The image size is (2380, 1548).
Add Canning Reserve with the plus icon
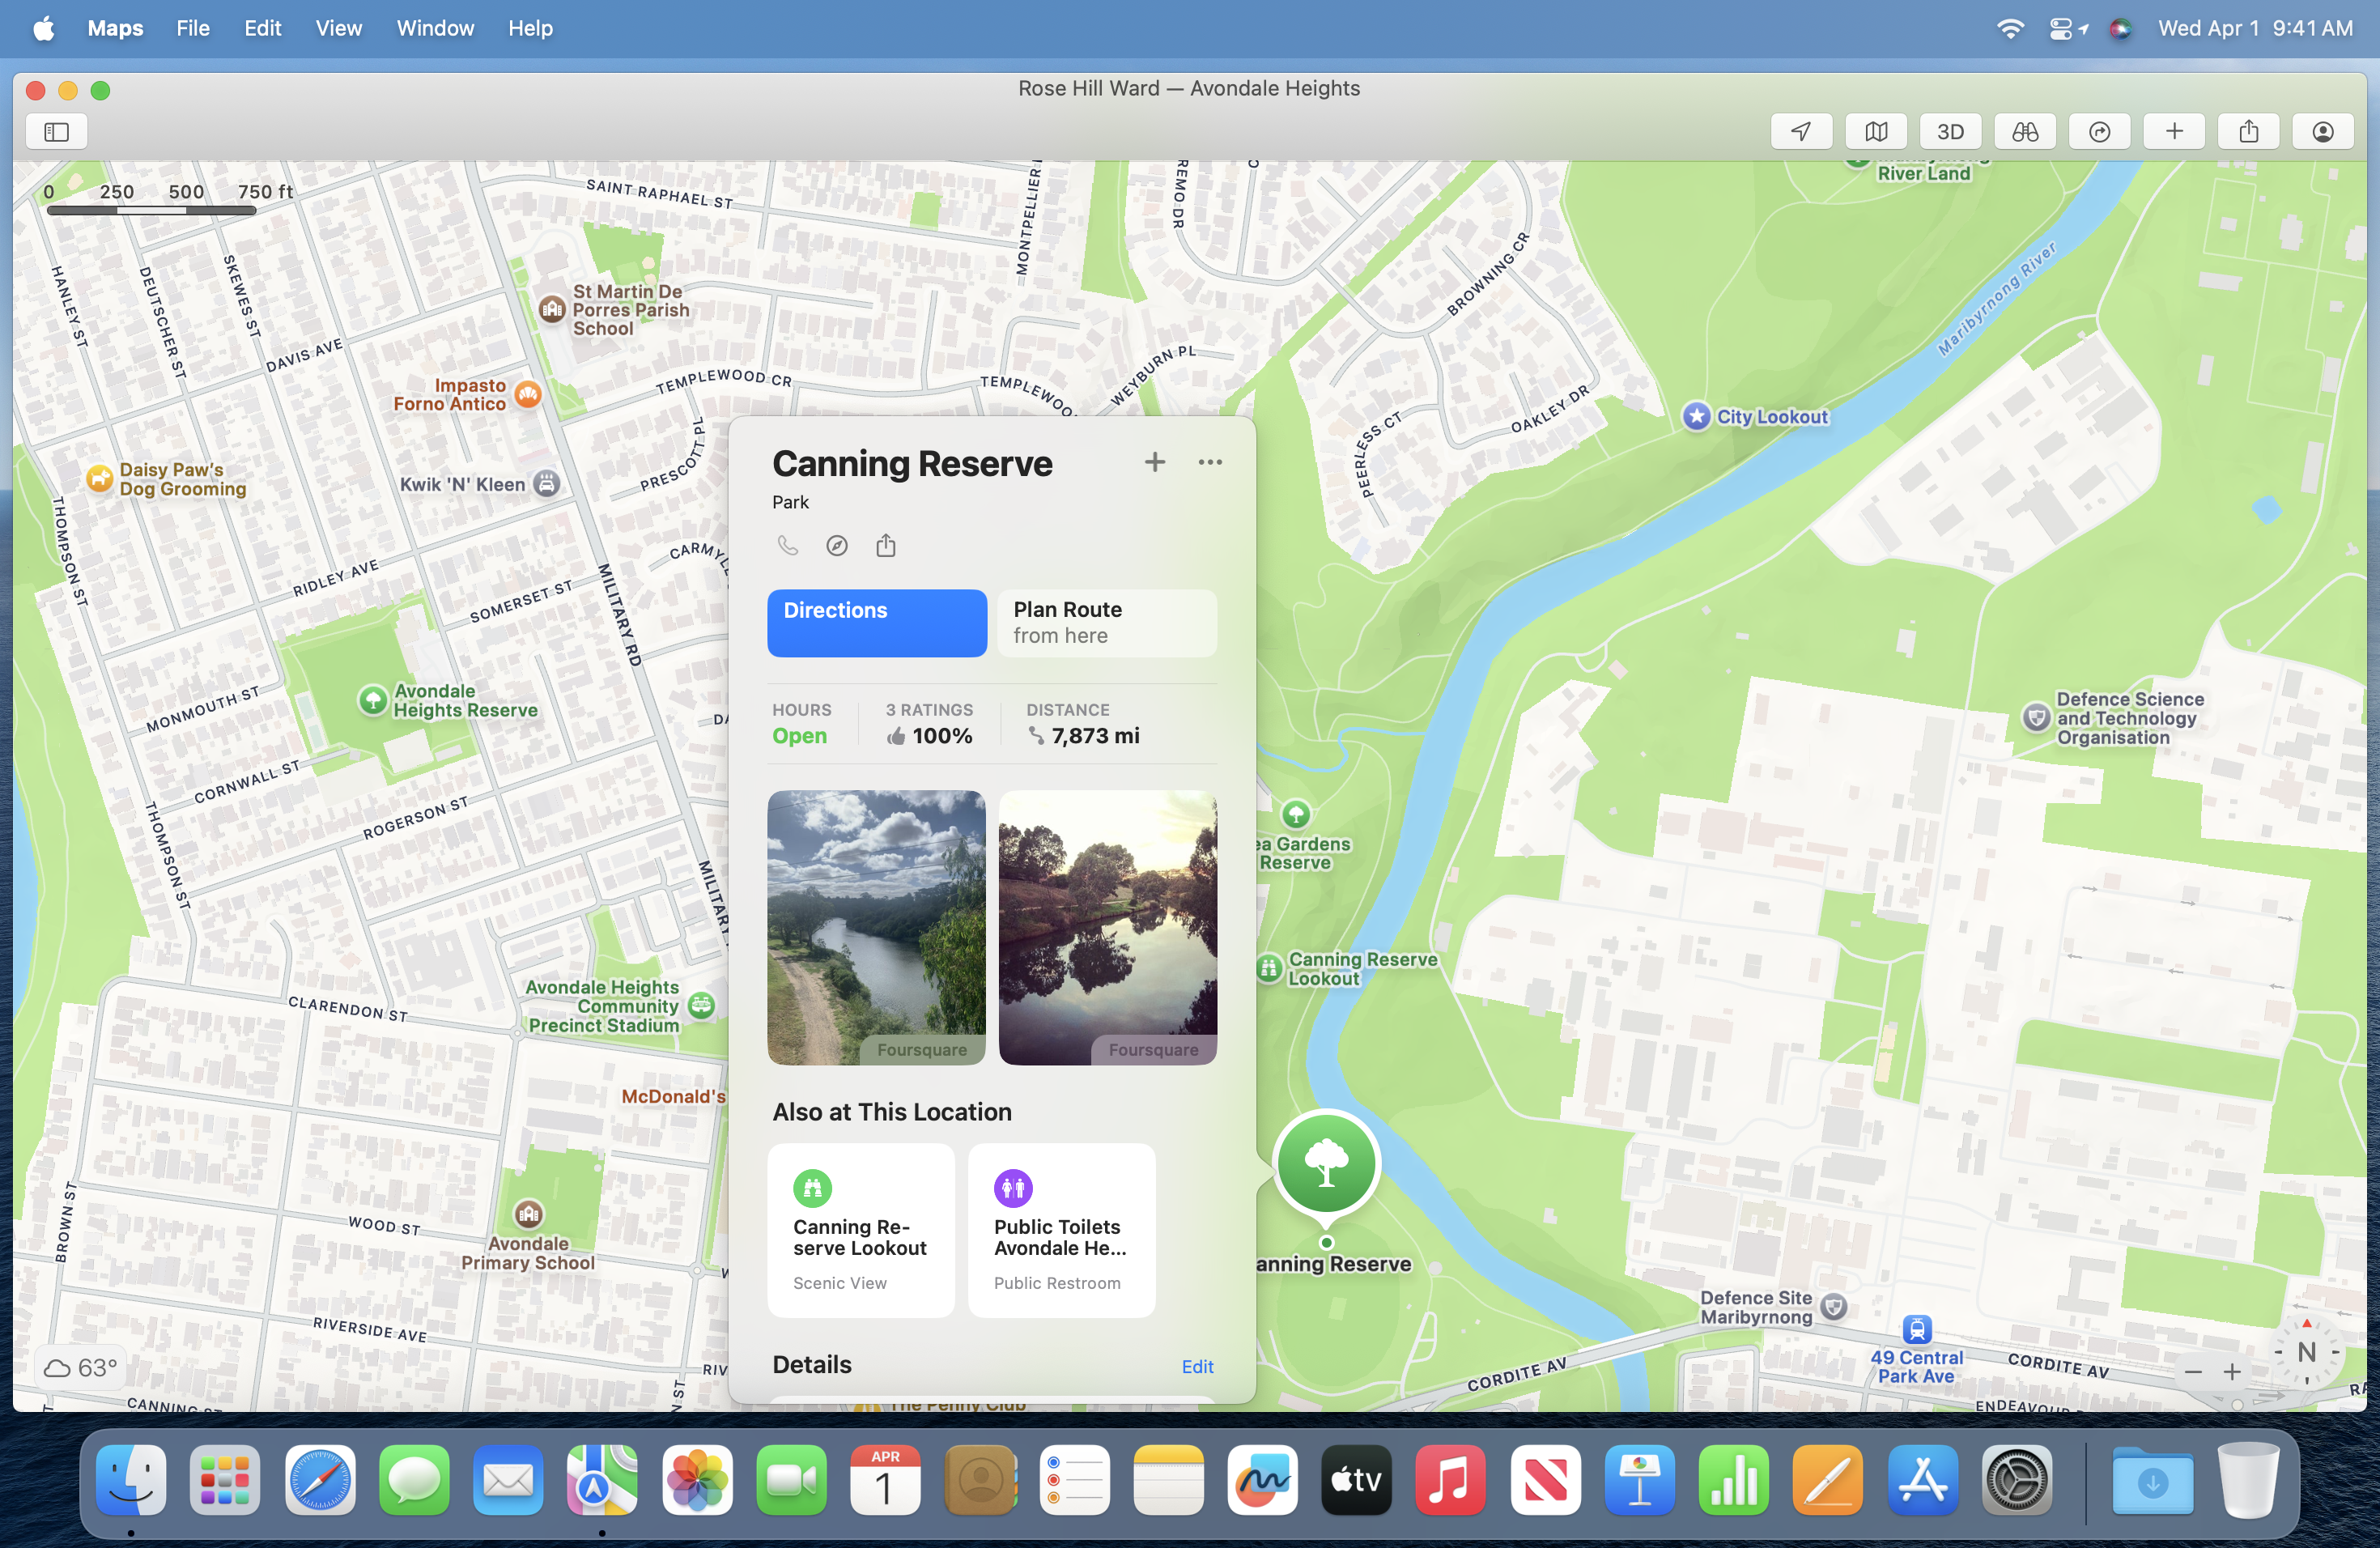1155,462
